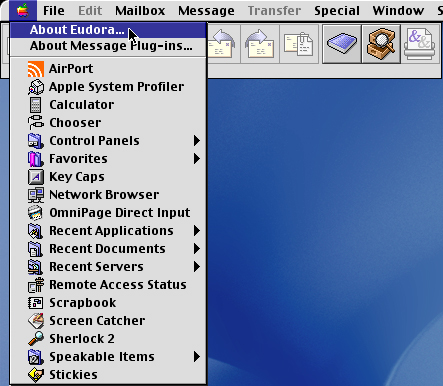Click the Control Panels folder icon
This screenshot has height=386, width=443.
[x=36, y=141]
